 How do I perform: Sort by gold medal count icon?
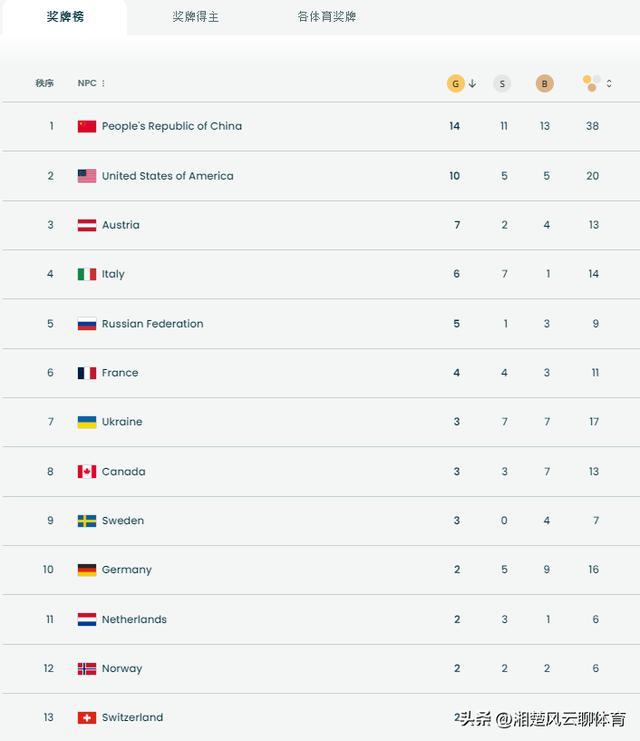coord(455,84)
